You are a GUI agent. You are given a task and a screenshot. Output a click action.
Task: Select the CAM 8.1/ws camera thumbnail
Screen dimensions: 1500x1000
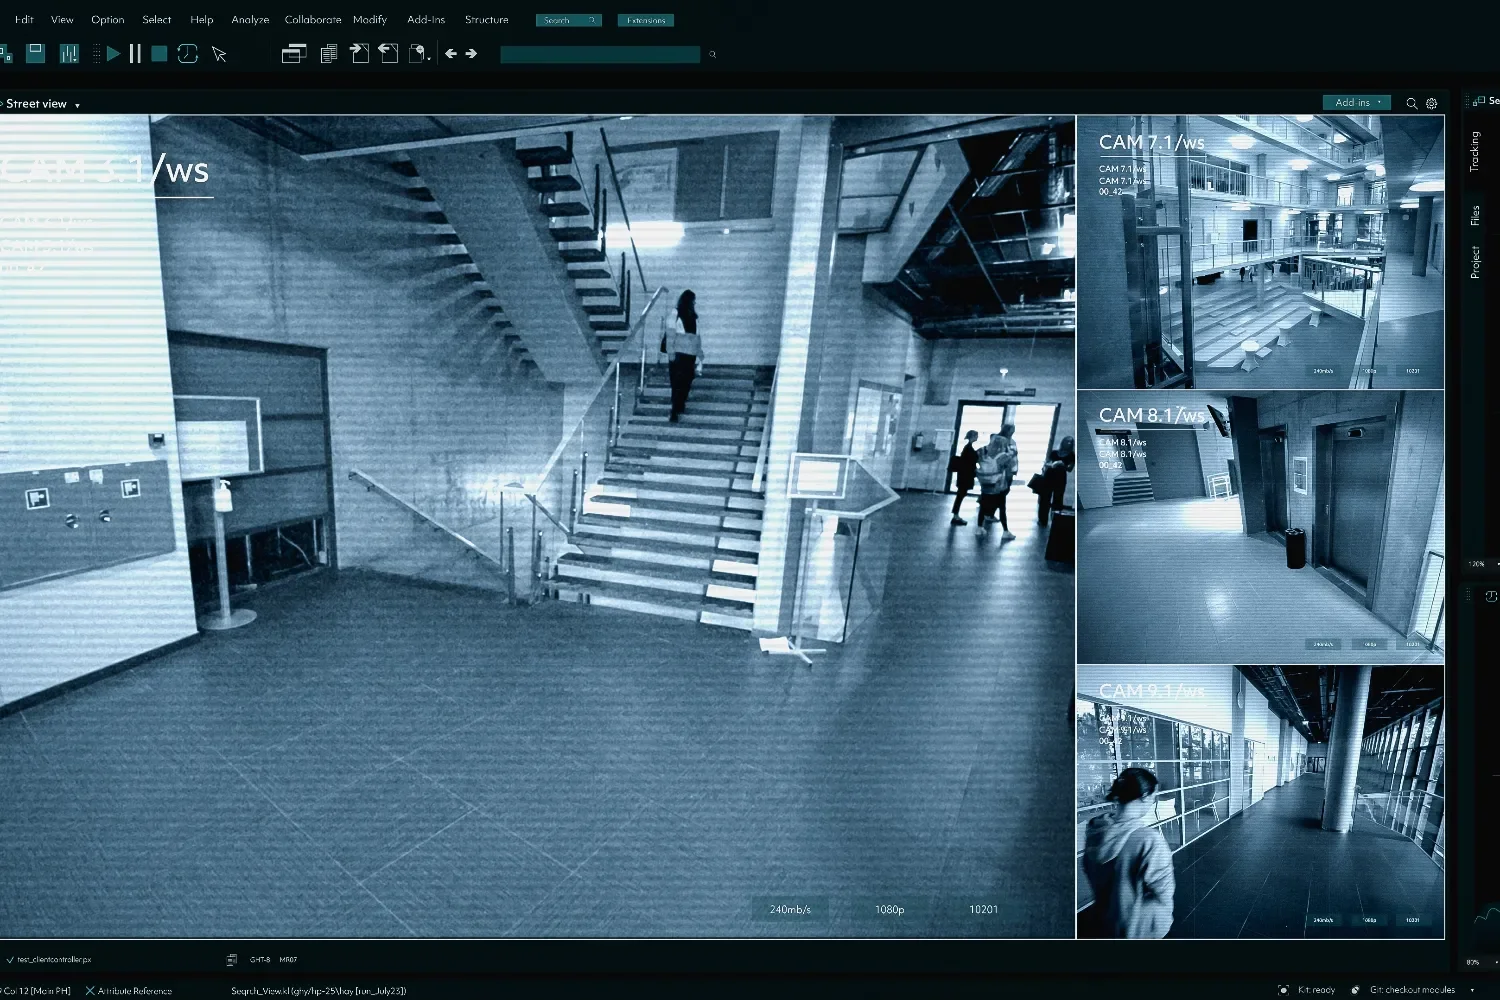click(x=1260, y=527)
